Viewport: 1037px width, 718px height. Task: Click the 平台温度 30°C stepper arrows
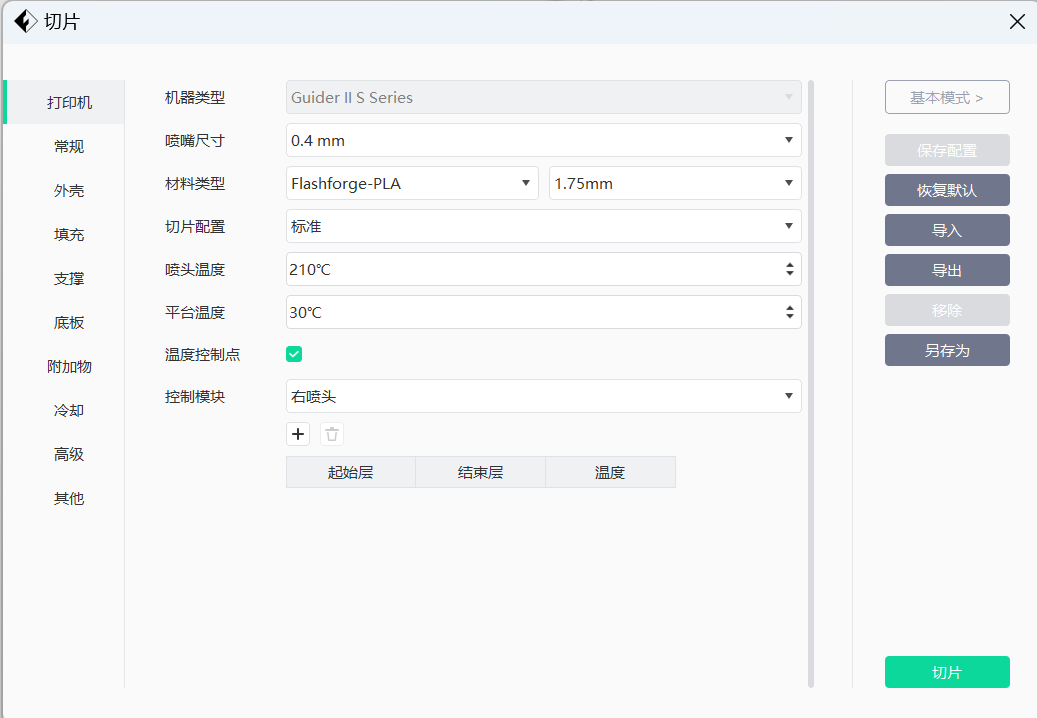click(x=790, y=312)
